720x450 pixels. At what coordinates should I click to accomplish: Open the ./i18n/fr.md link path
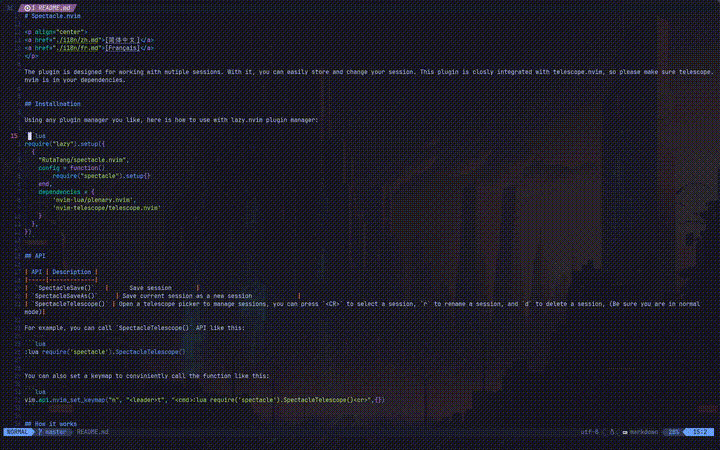tap(75, 48)
